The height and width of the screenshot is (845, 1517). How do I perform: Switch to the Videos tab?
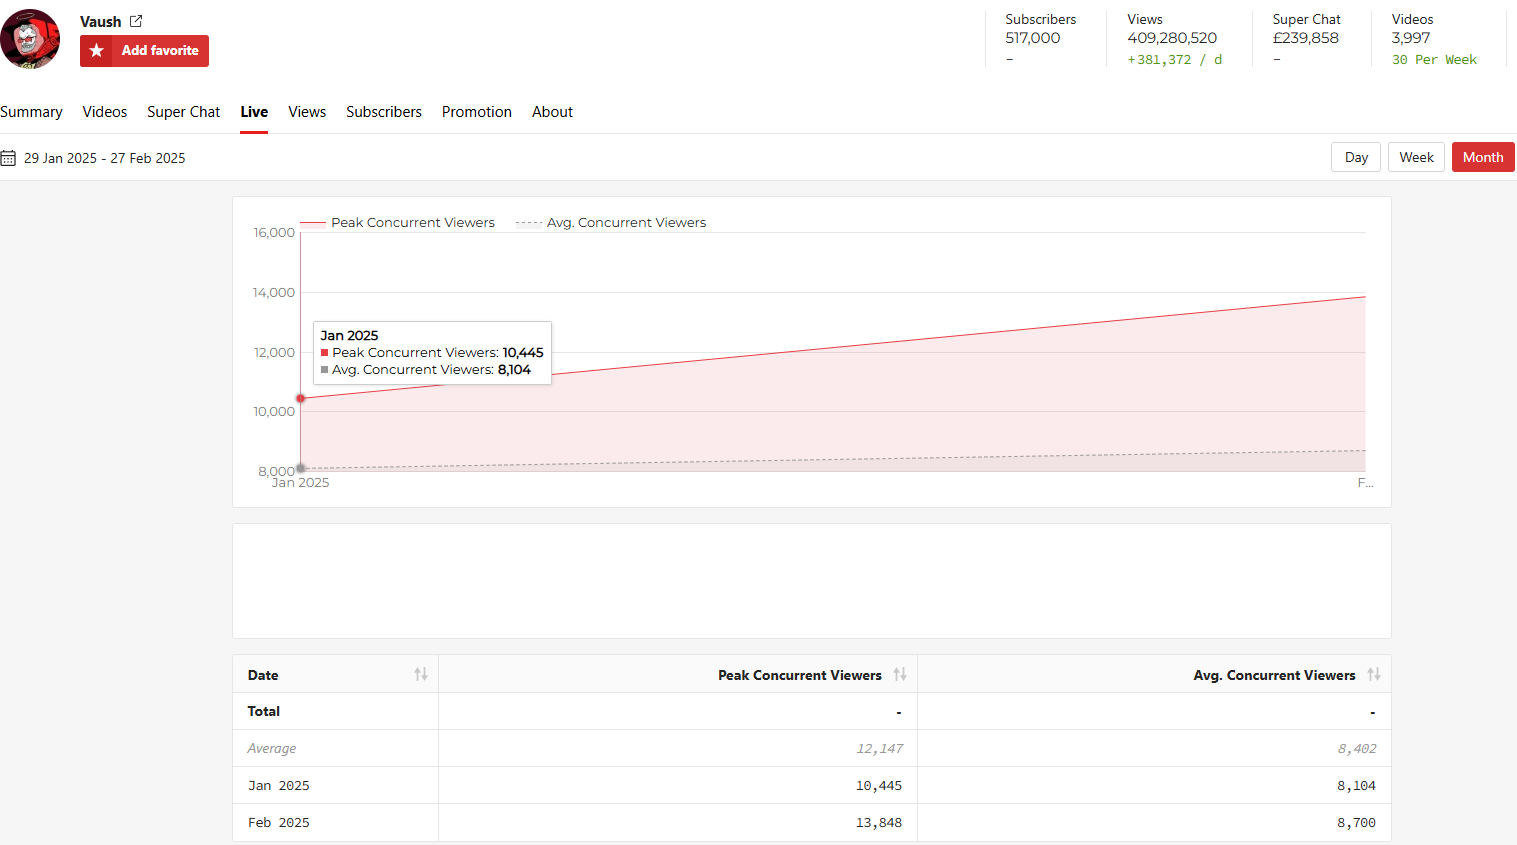click(x=105, y=112)
